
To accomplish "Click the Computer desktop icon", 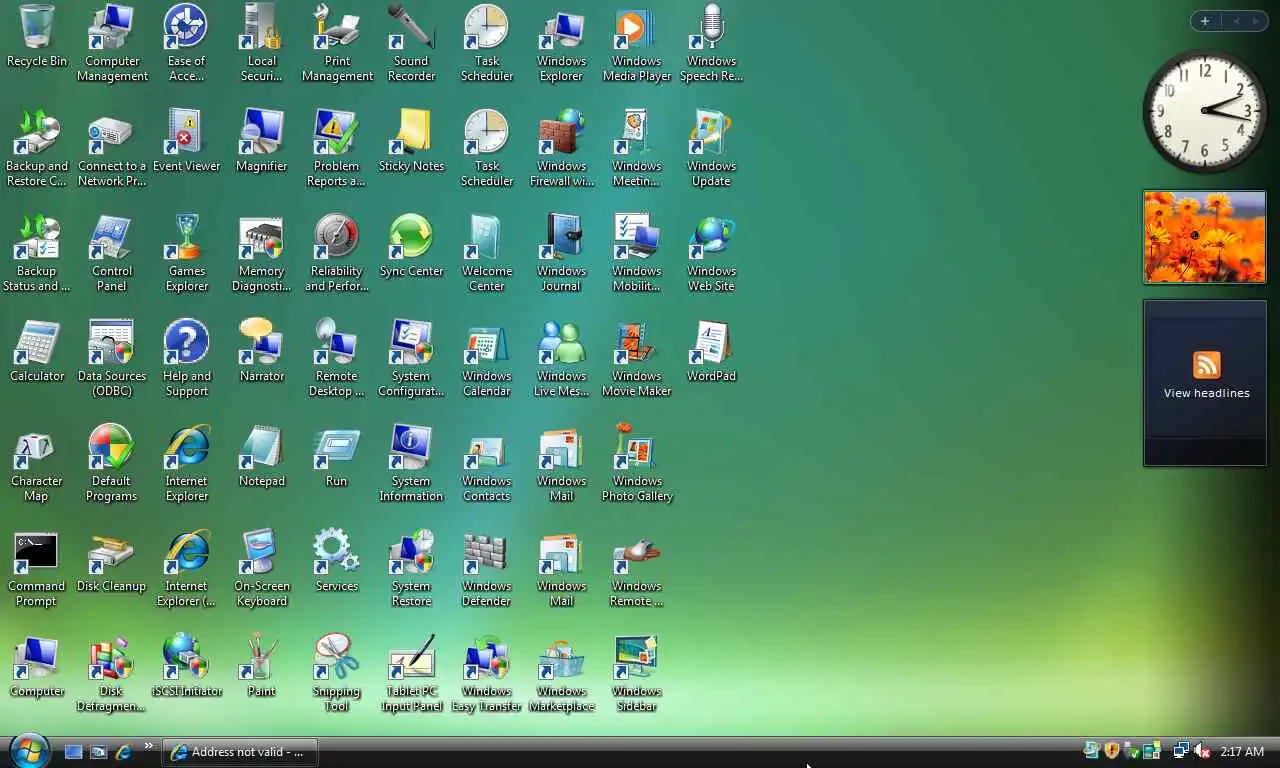I will (37, 666).
